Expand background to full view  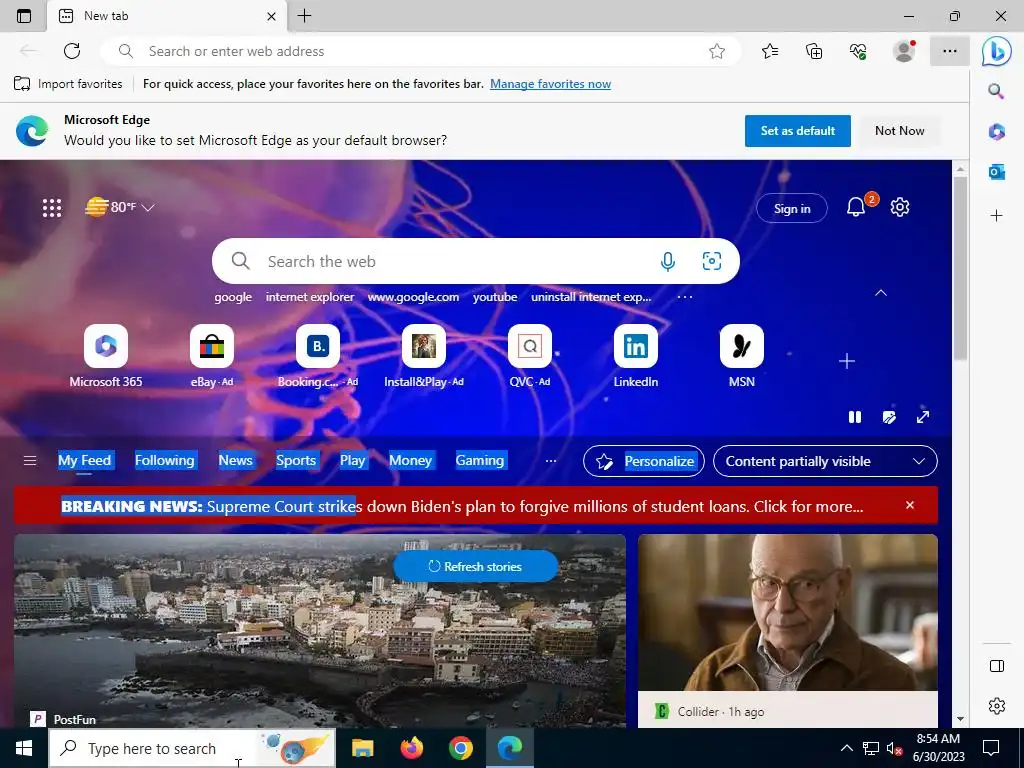point(922,417)
